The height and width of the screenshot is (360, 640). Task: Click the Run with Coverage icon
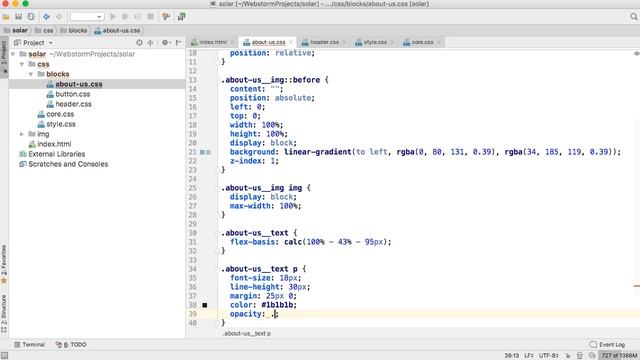138,17
